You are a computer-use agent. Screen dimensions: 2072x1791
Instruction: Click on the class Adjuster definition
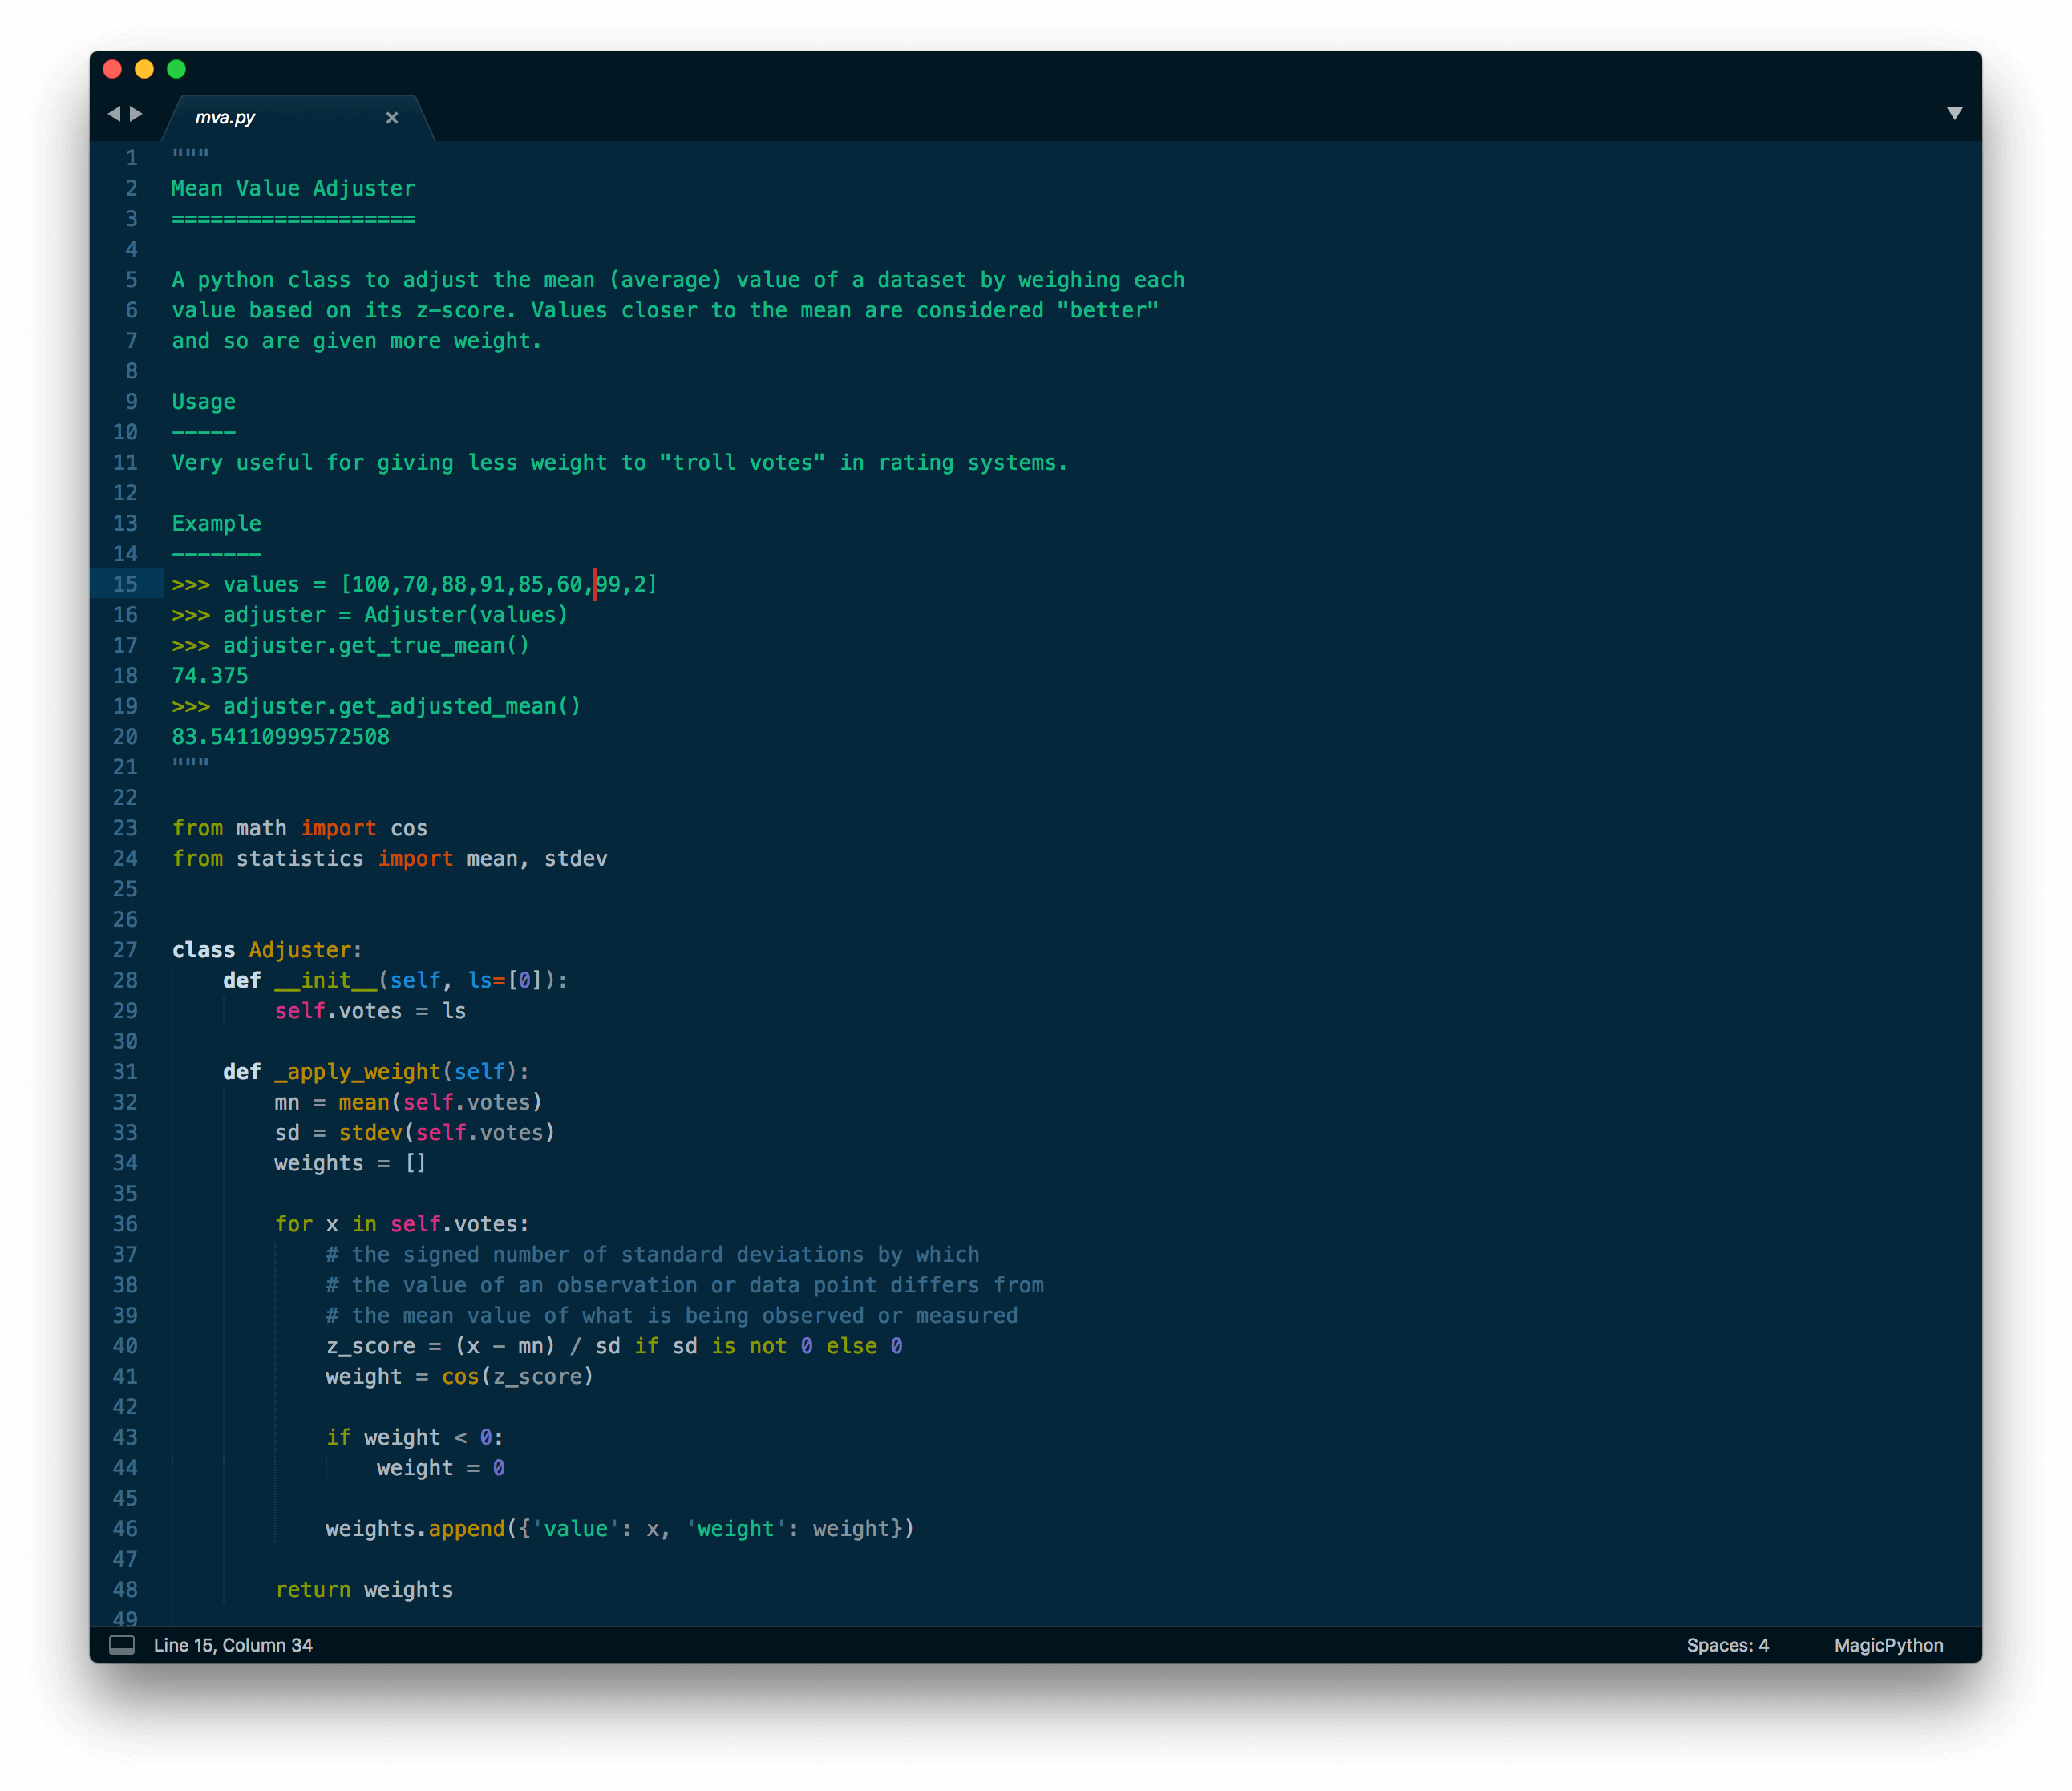(x=299, y=950)
